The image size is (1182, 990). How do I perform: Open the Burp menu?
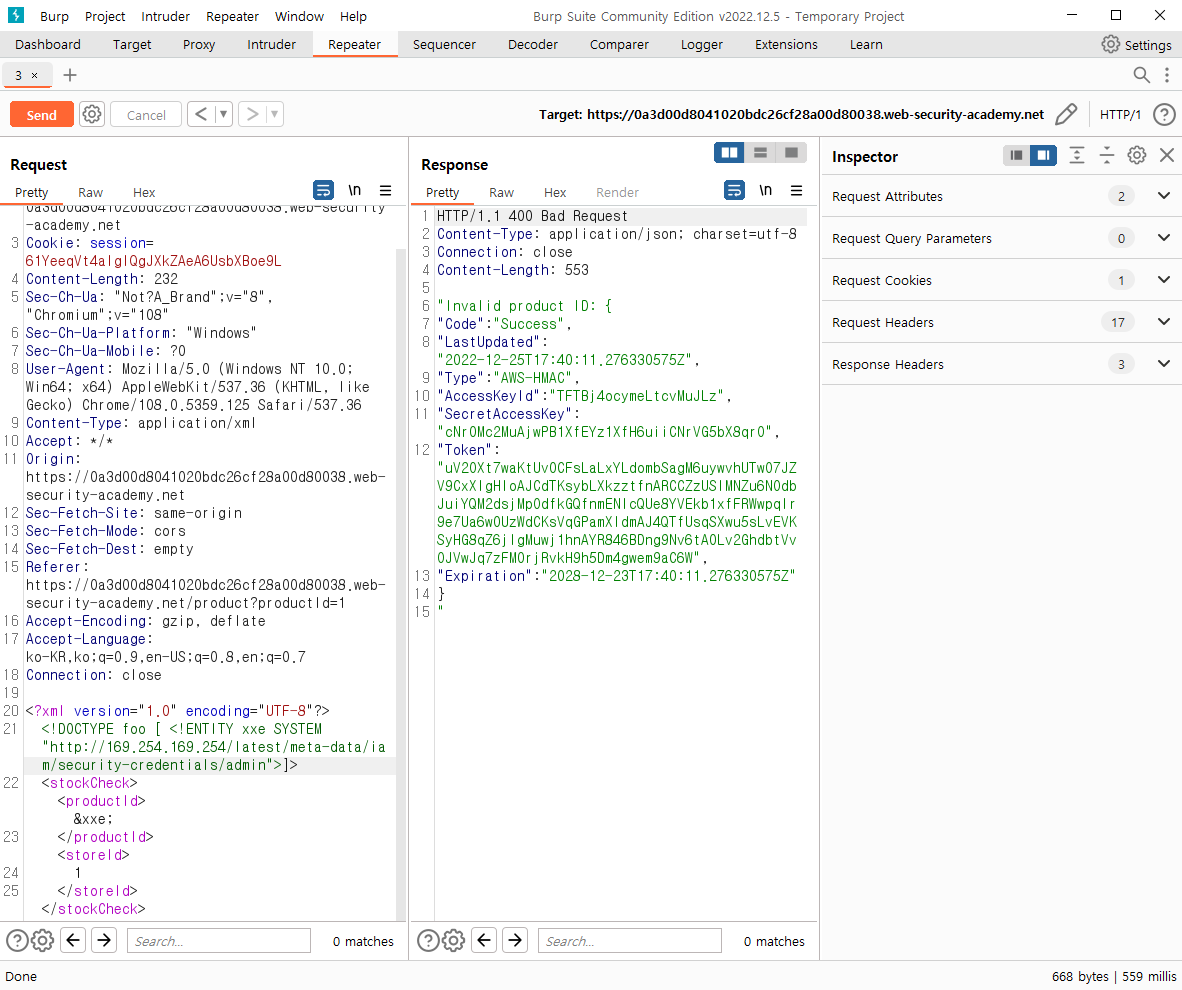[x=54, y=16]
